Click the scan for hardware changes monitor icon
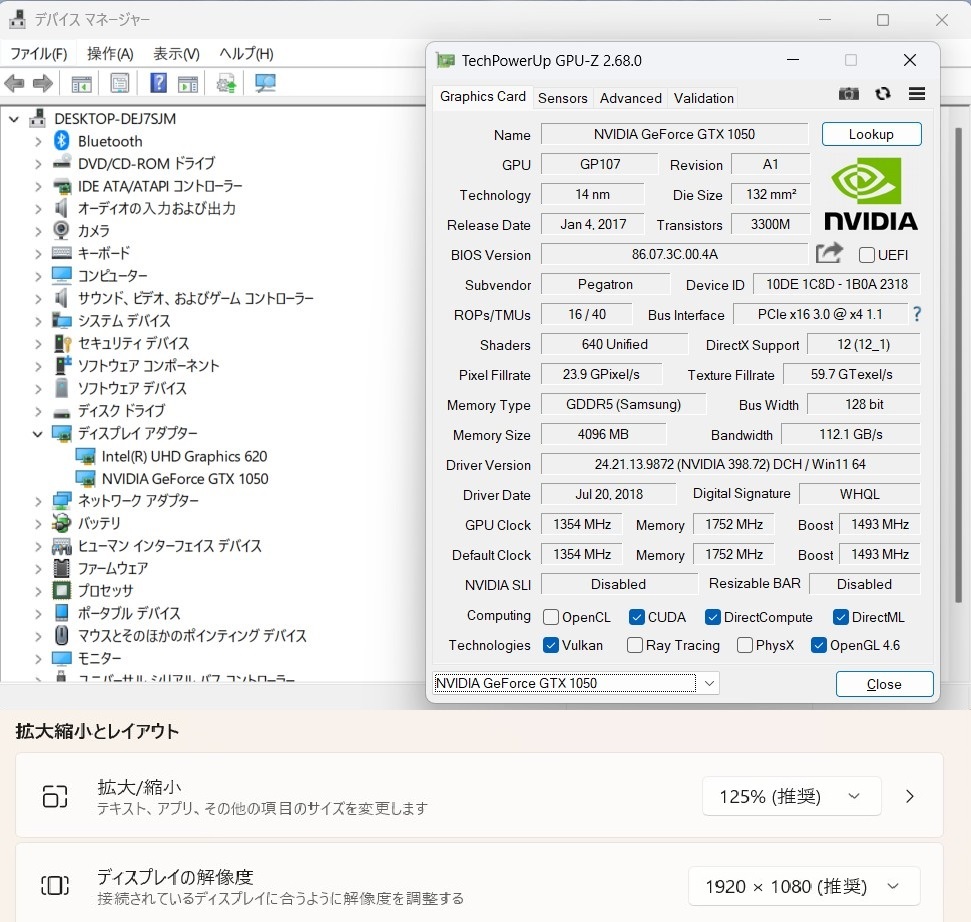This screenshot has width=971, height=922. click(x=265, y=84)
